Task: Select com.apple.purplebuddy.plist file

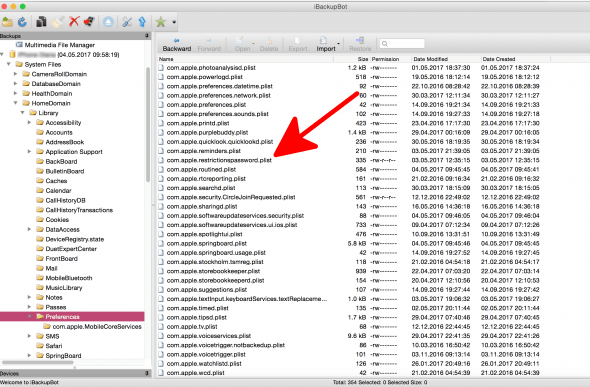Action: [x=207, y=132]
